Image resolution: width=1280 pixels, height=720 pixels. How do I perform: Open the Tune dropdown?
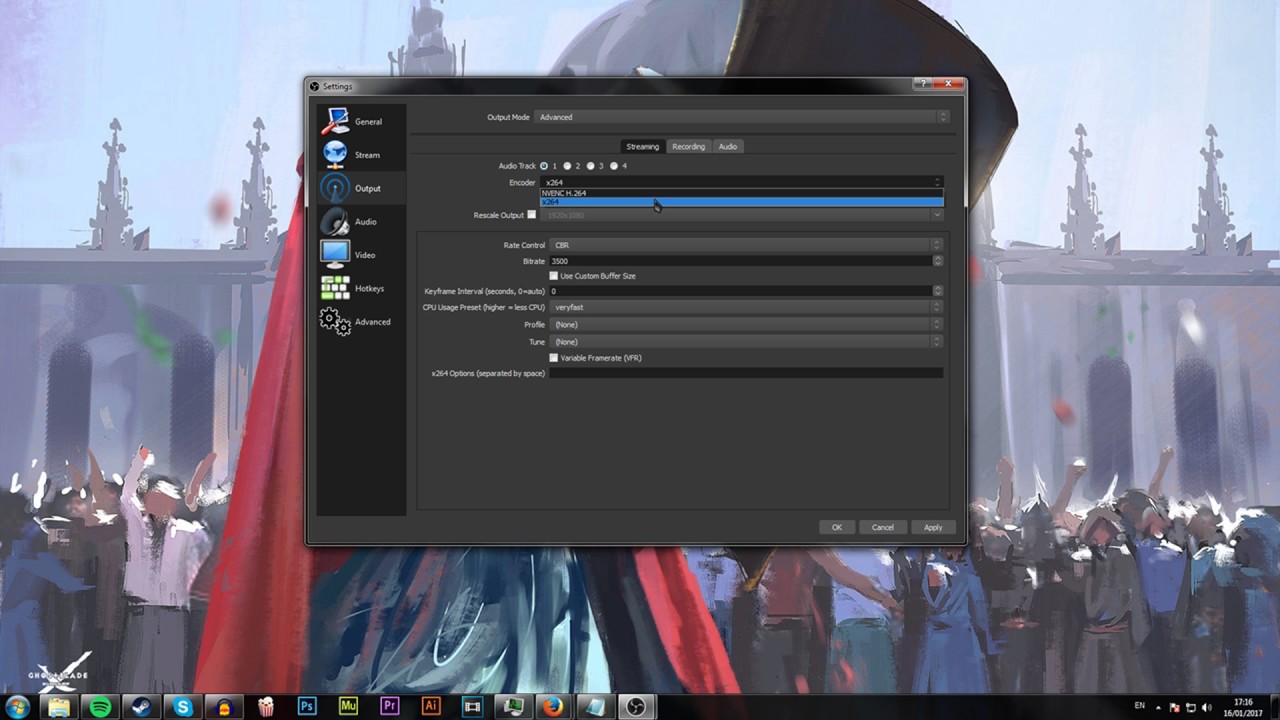pyautogui.click(x=746, y=342)
